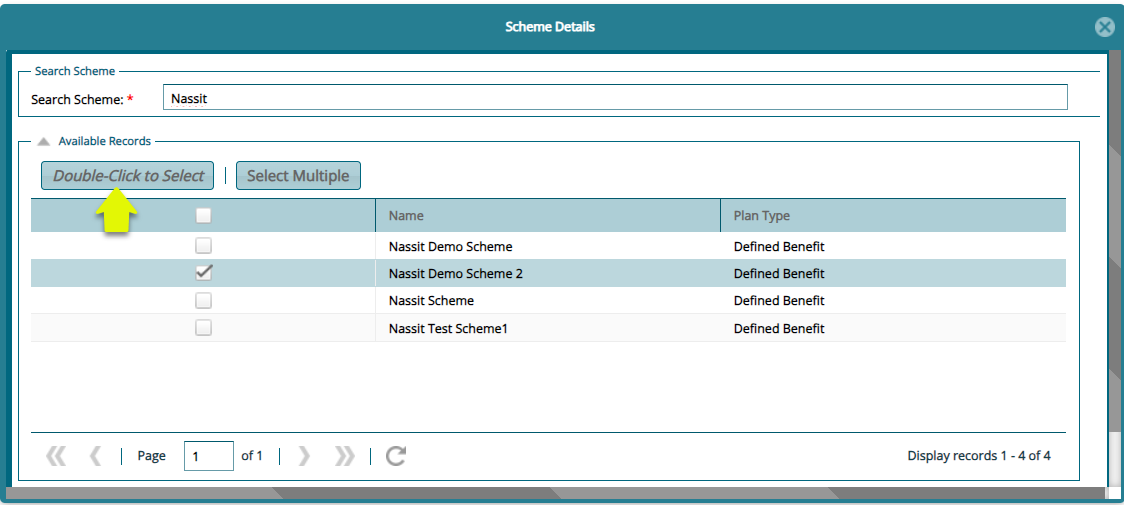
Task: Click the Select Multiple button
Action: [x=298, y=176]
